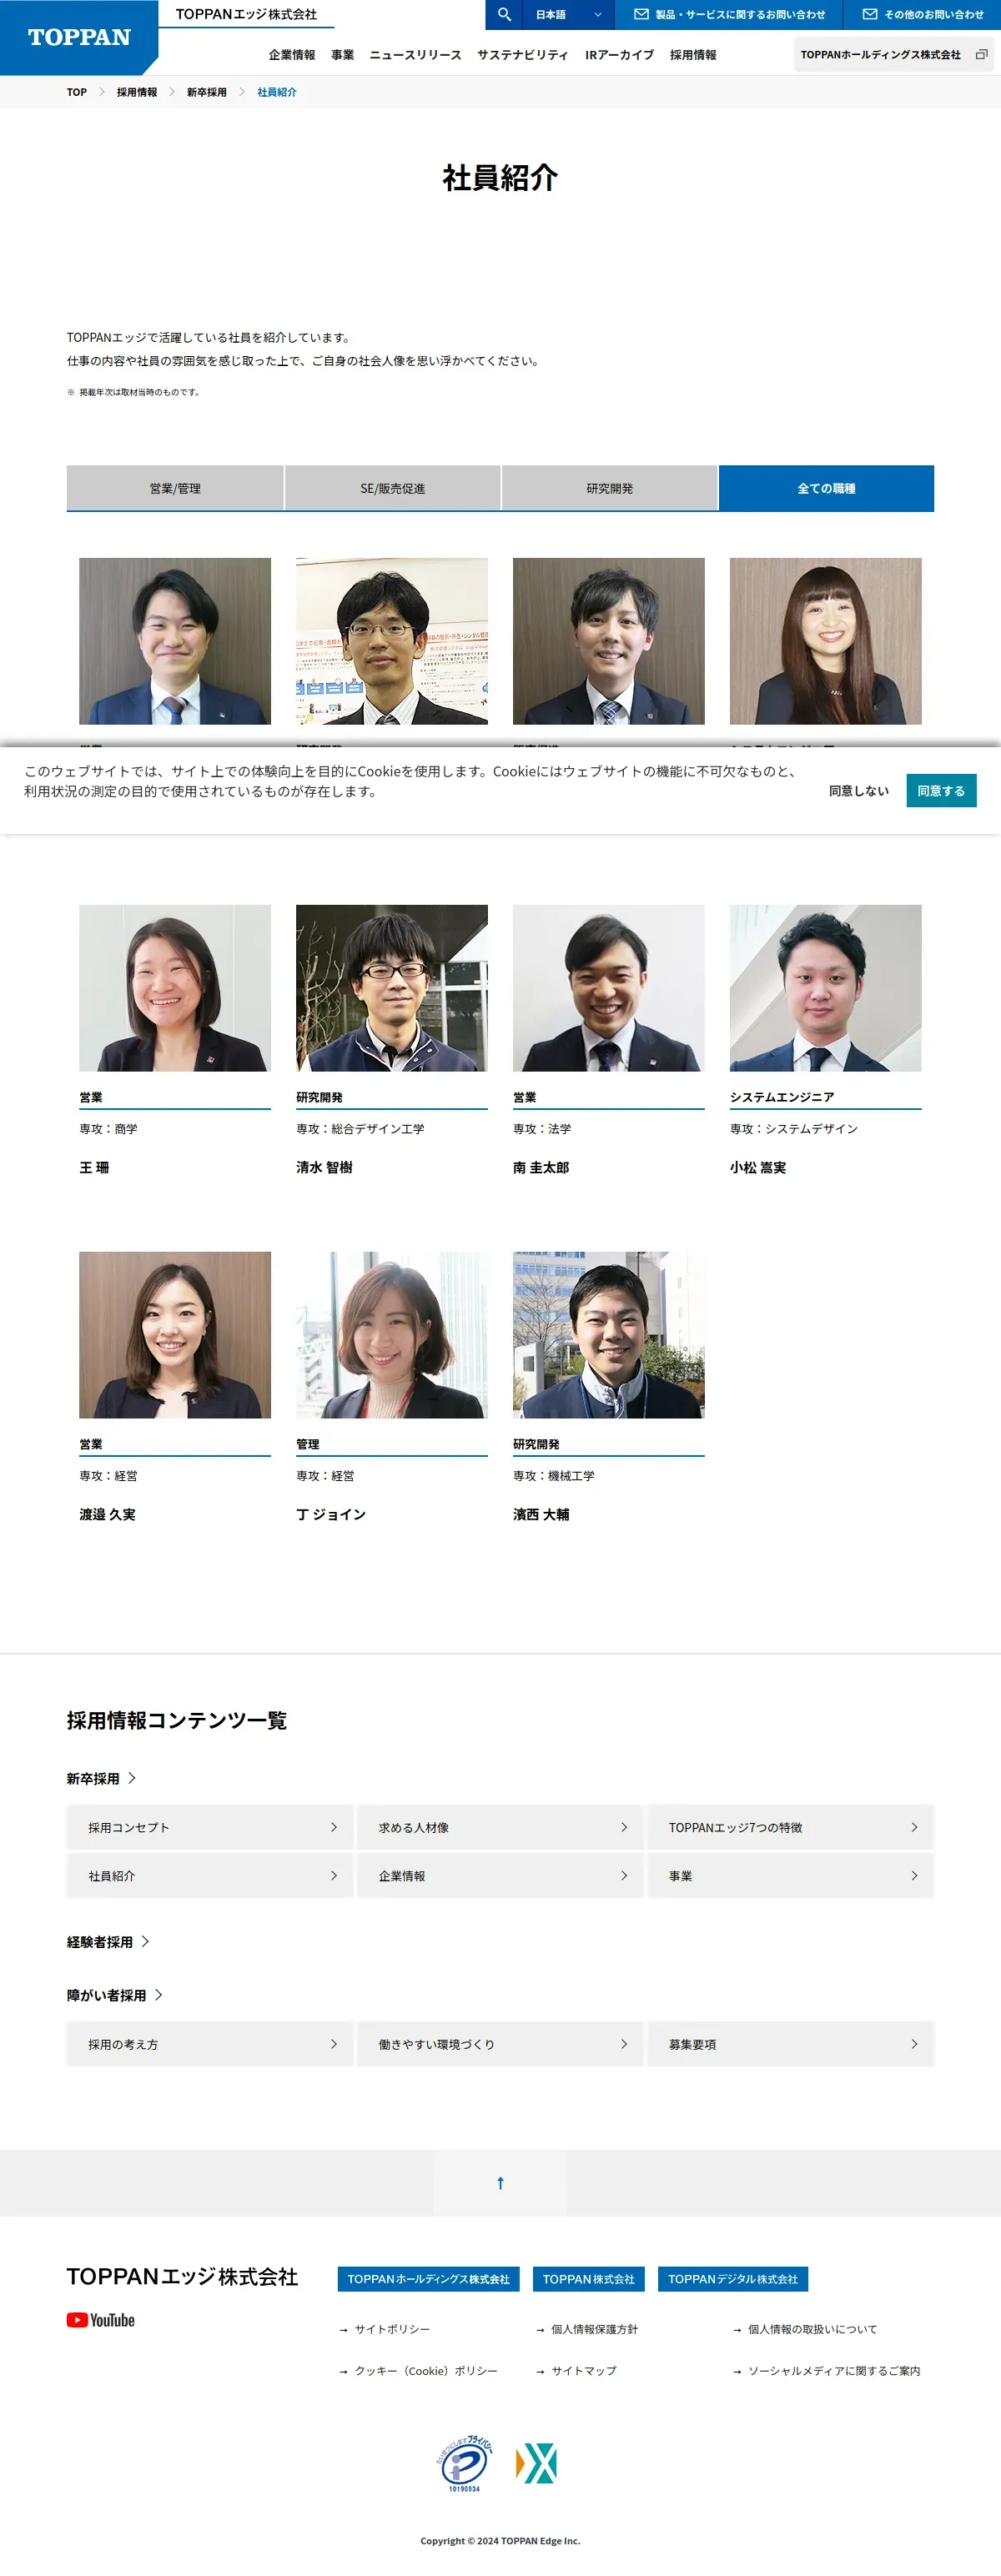Click the Privacy Mark badge
Viewport: 1001px width, 2576px height.
[465, 2463]
